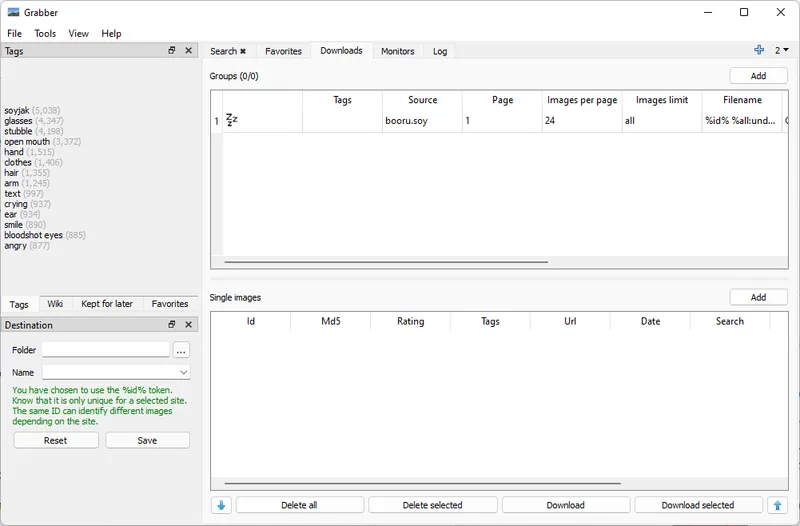
Task: Close the Search tab with its x icon
Action: point(243,51)
